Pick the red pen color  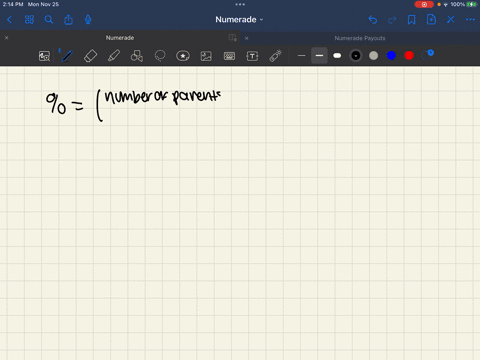pos(409,56)
